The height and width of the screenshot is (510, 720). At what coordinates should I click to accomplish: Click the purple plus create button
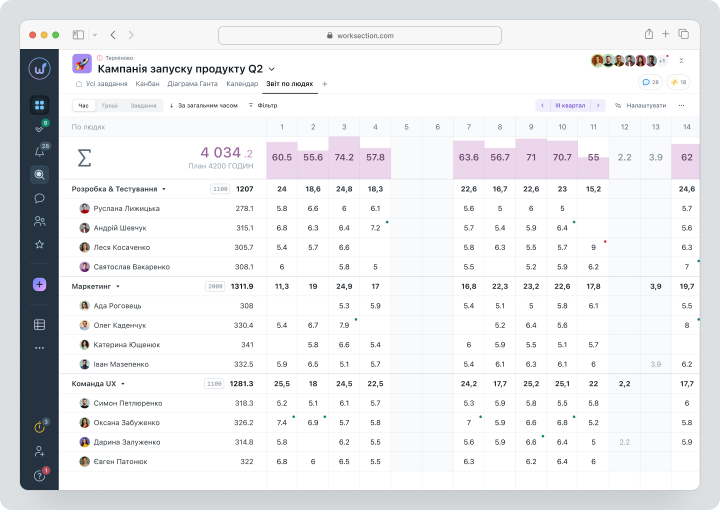(x=39, y=285)
